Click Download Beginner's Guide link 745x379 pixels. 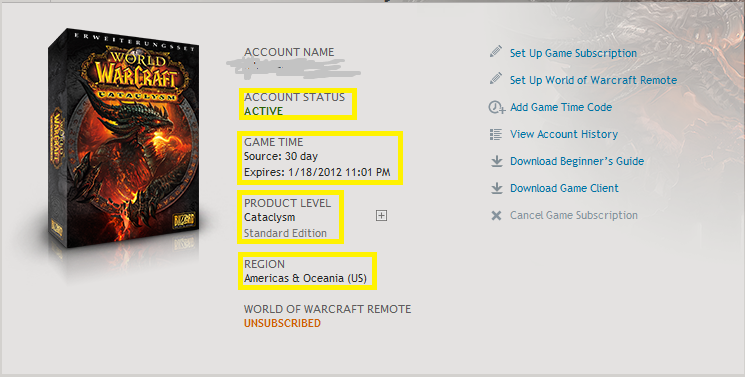click(577, 161)
